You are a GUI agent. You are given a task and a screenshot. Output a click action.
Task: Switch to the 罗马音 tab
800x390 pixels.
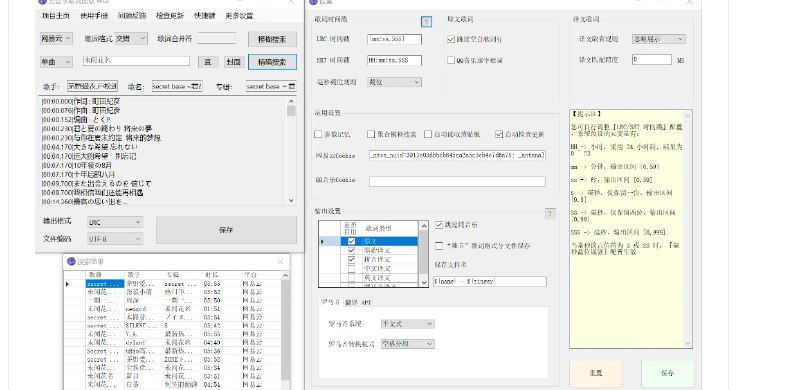[330, 302]
